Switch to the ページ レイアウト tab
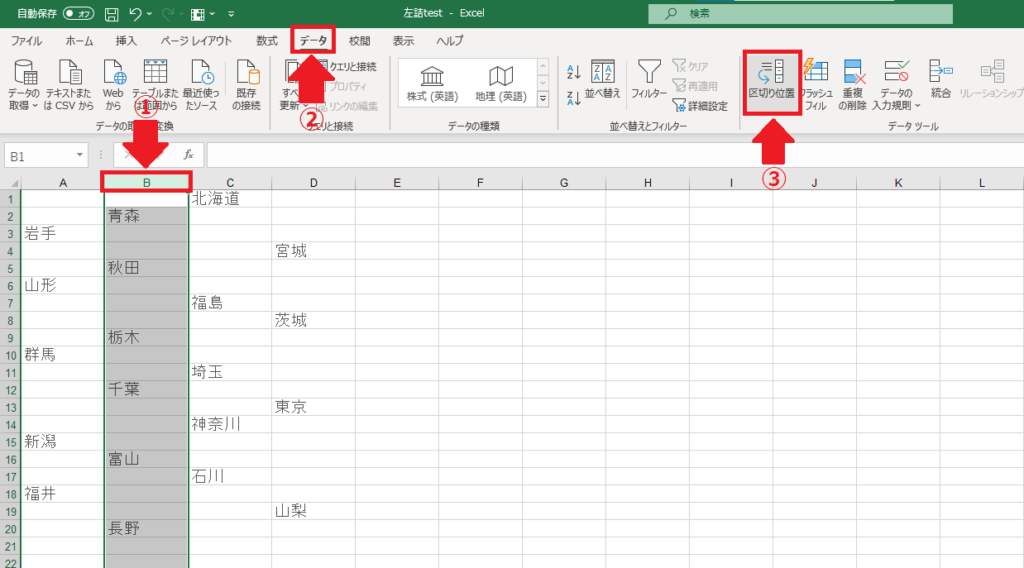Screen dimensions: 1024x568 coord(196,40)
